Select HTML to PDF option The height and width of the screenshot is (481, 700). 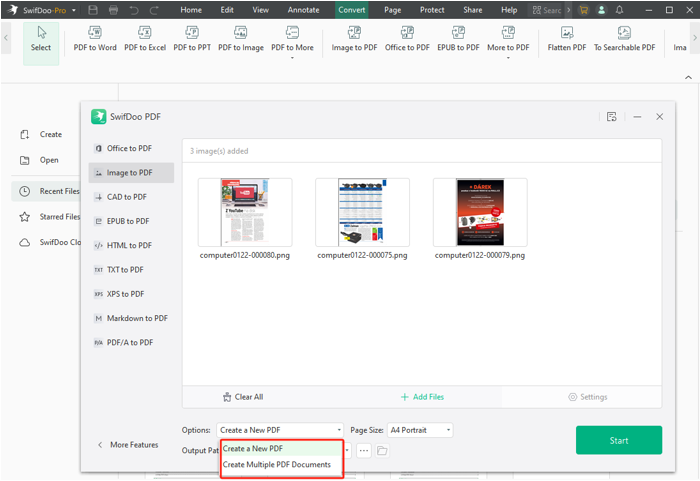click(x=131, y=245)
